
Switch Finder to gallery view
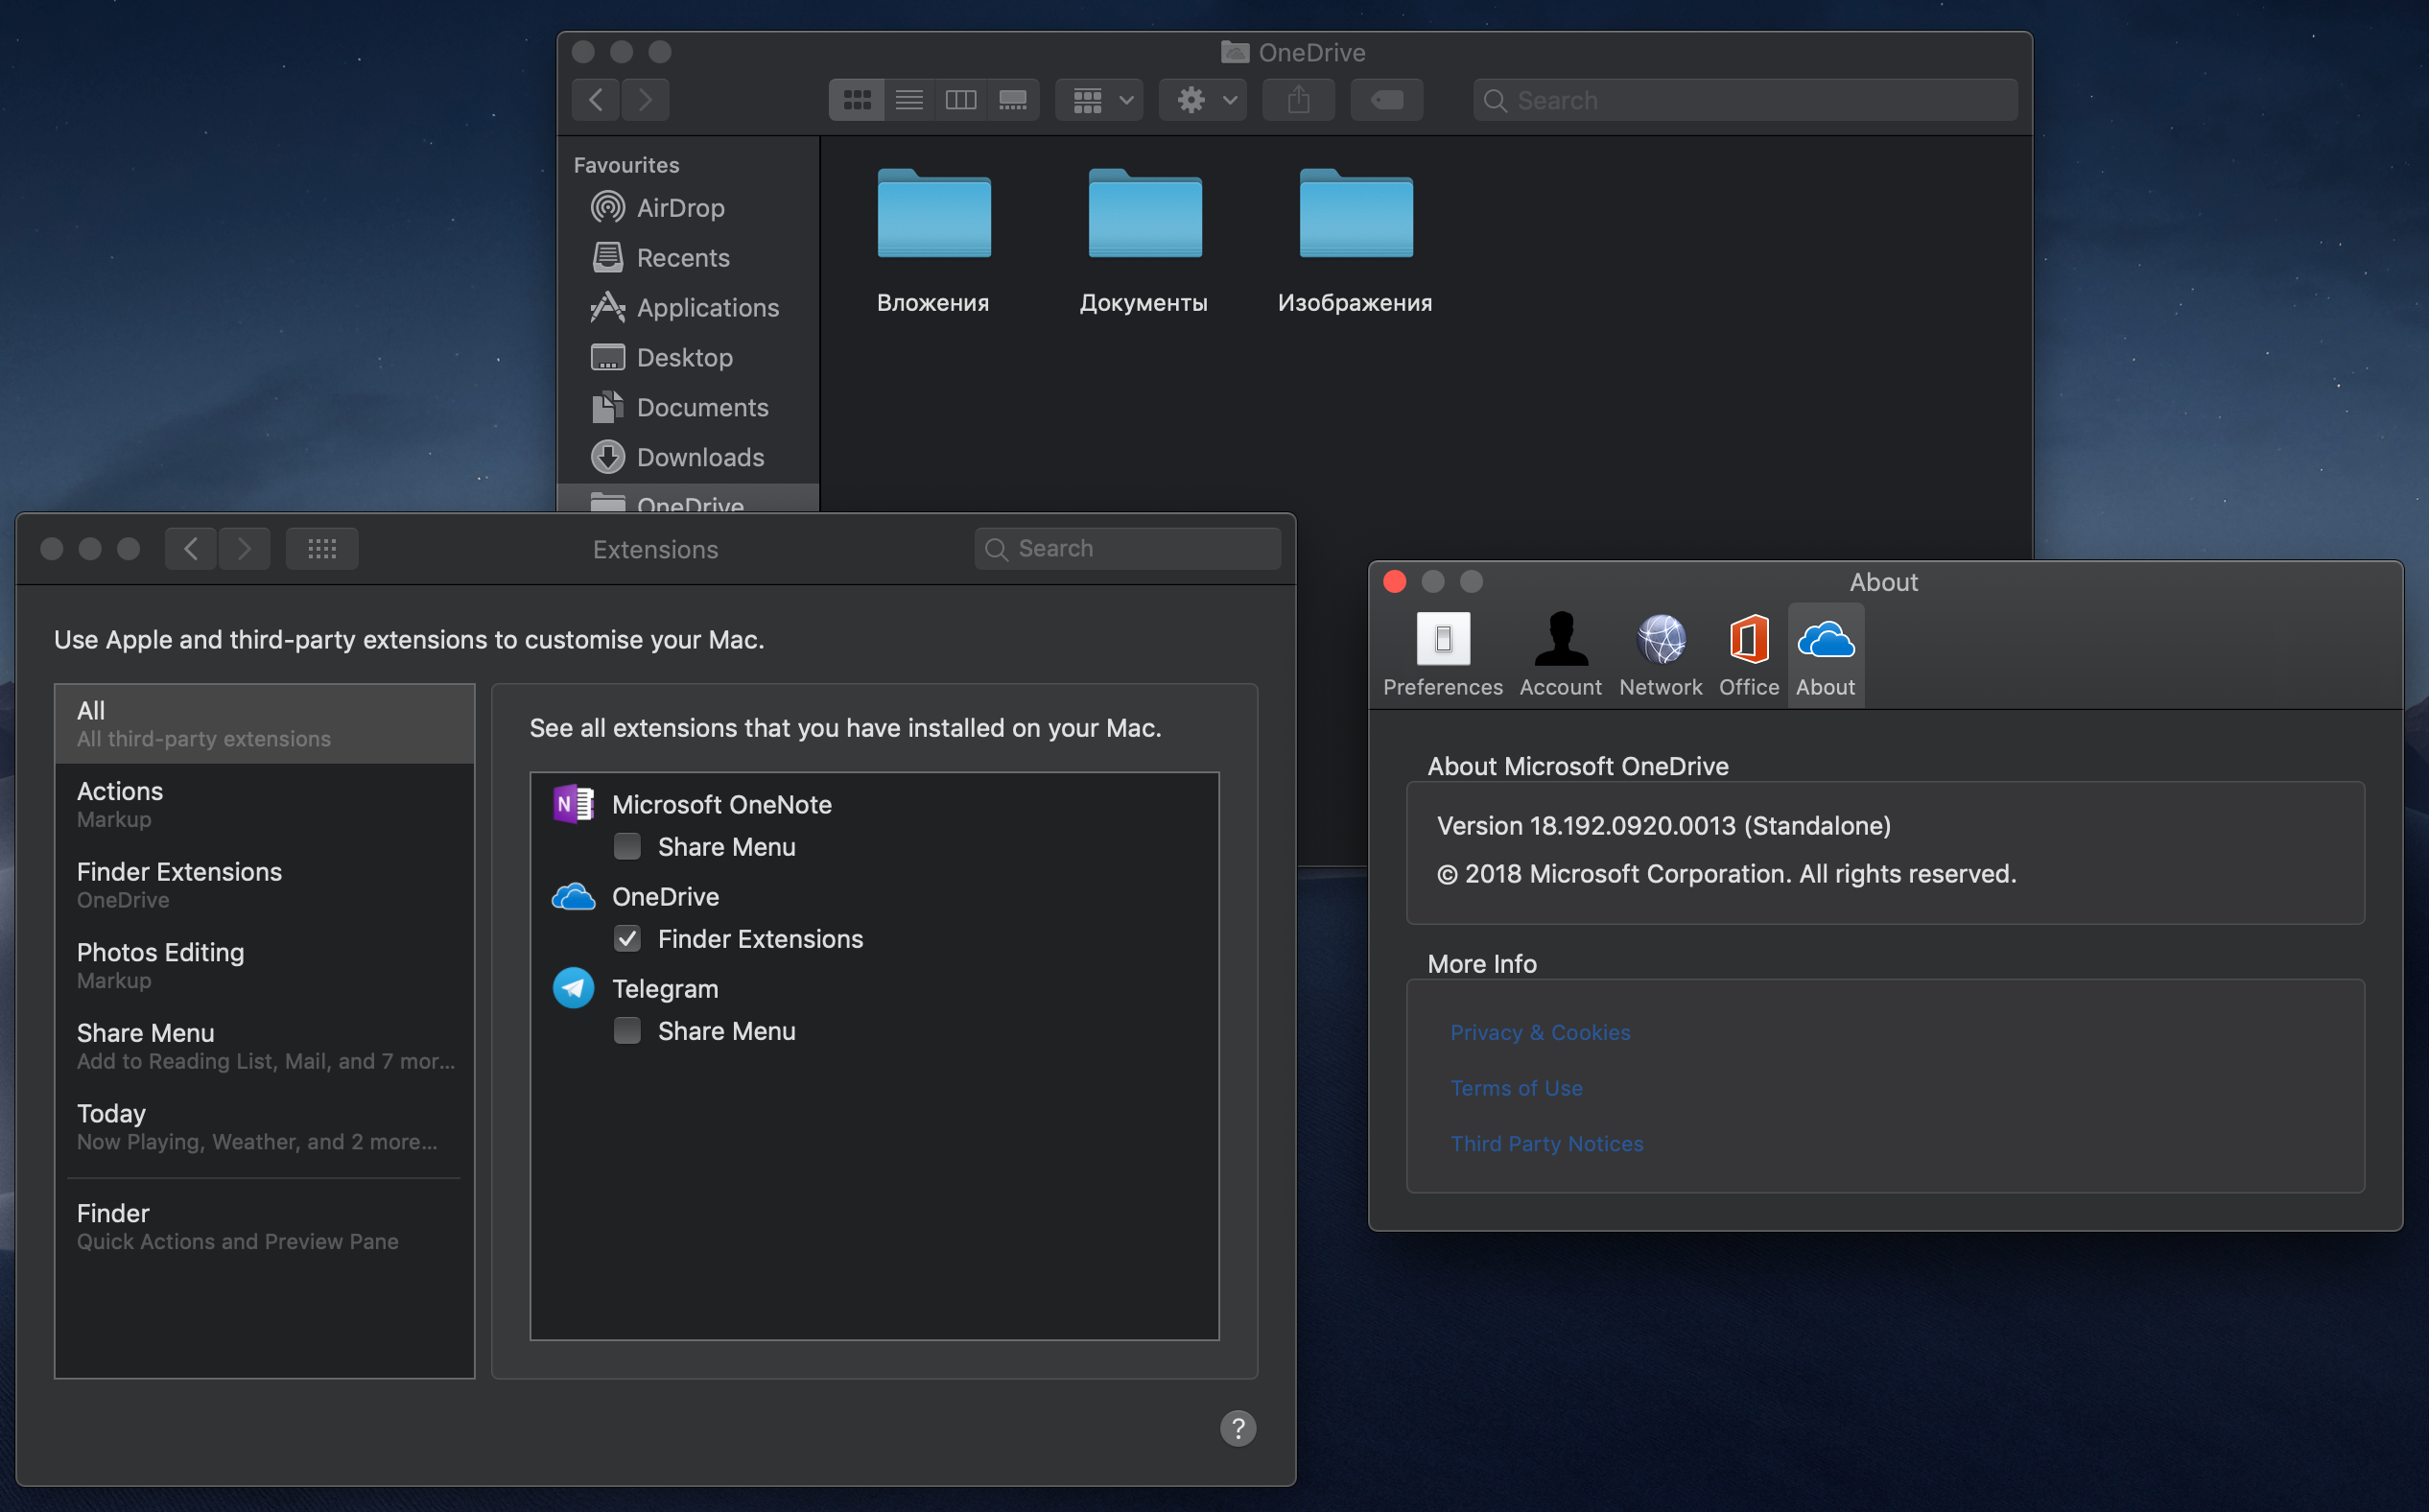(x=1013, y=100)
